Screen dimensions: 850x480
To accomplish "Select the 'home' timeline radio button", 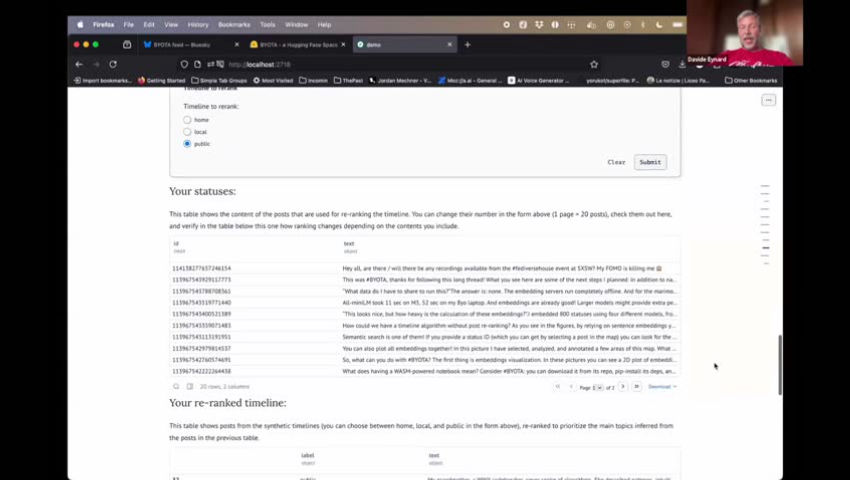I will 187,120.
